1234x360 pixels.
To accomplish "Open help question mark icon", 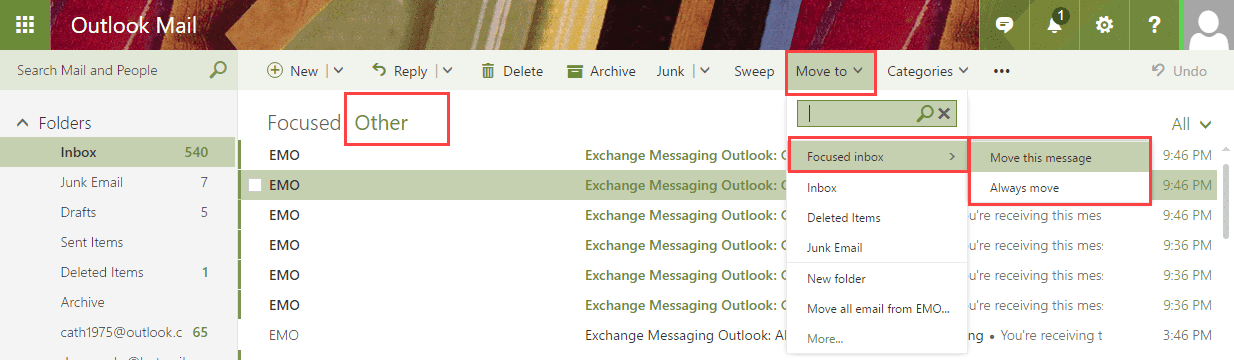I will click(1155, 25).
